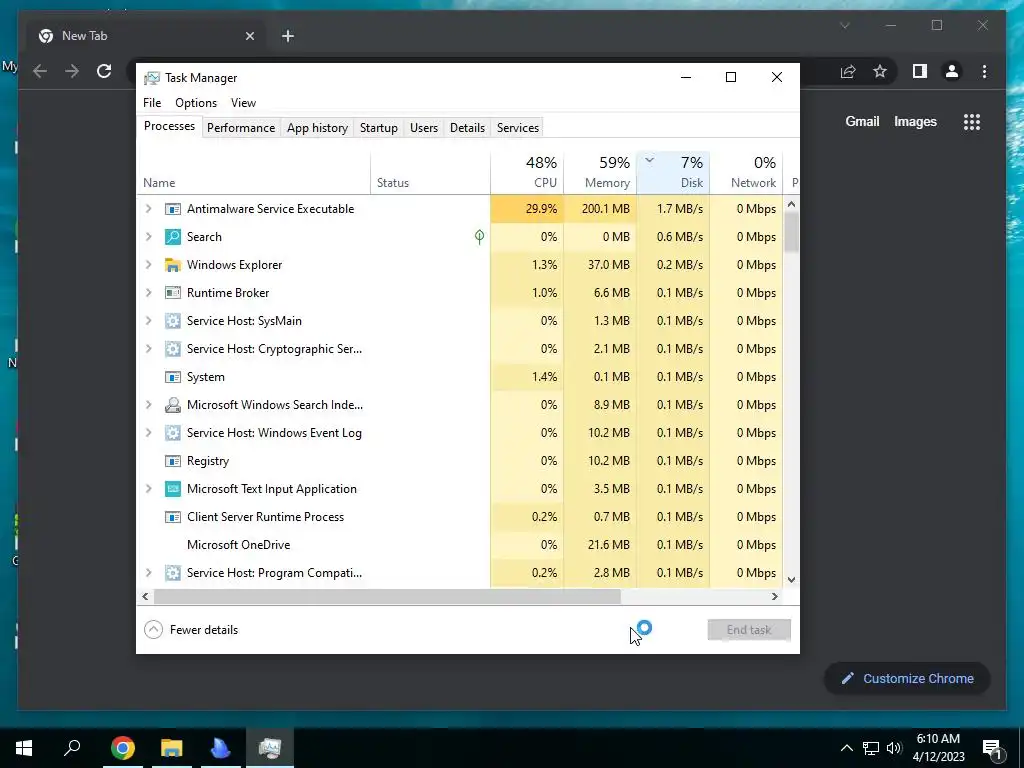The image size is (1024, 768).
Task: Open the File menu
Action: pyautogui.click(x=152, y=103)
